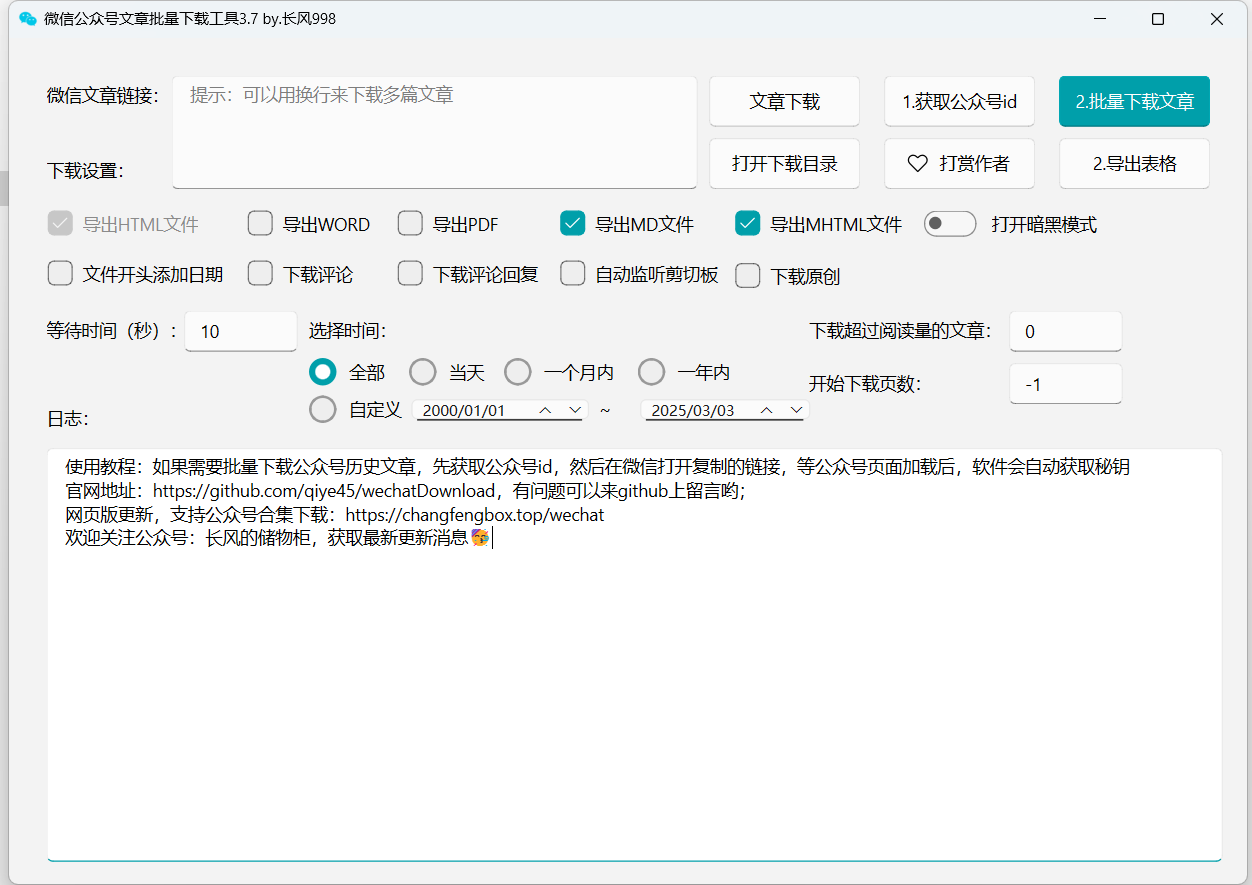Click the 使用教程 line in the log

pos(598,467)
